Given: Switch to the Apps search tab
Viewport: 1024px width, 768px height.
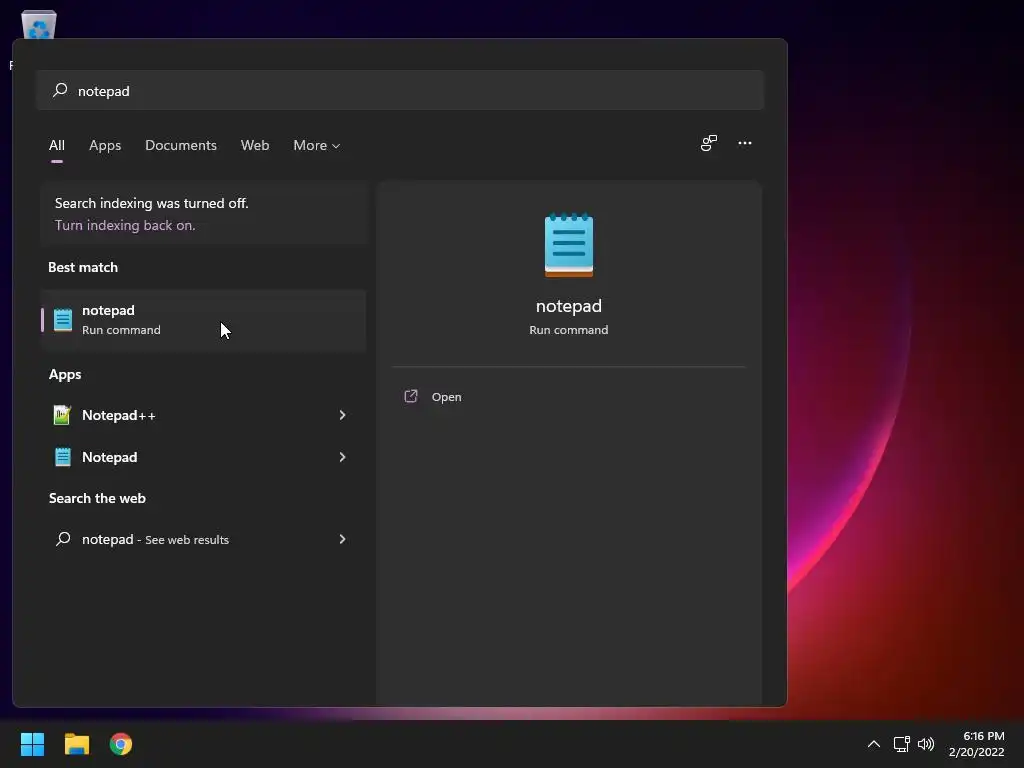Looking at the screenshot, I should pos(105,146).
